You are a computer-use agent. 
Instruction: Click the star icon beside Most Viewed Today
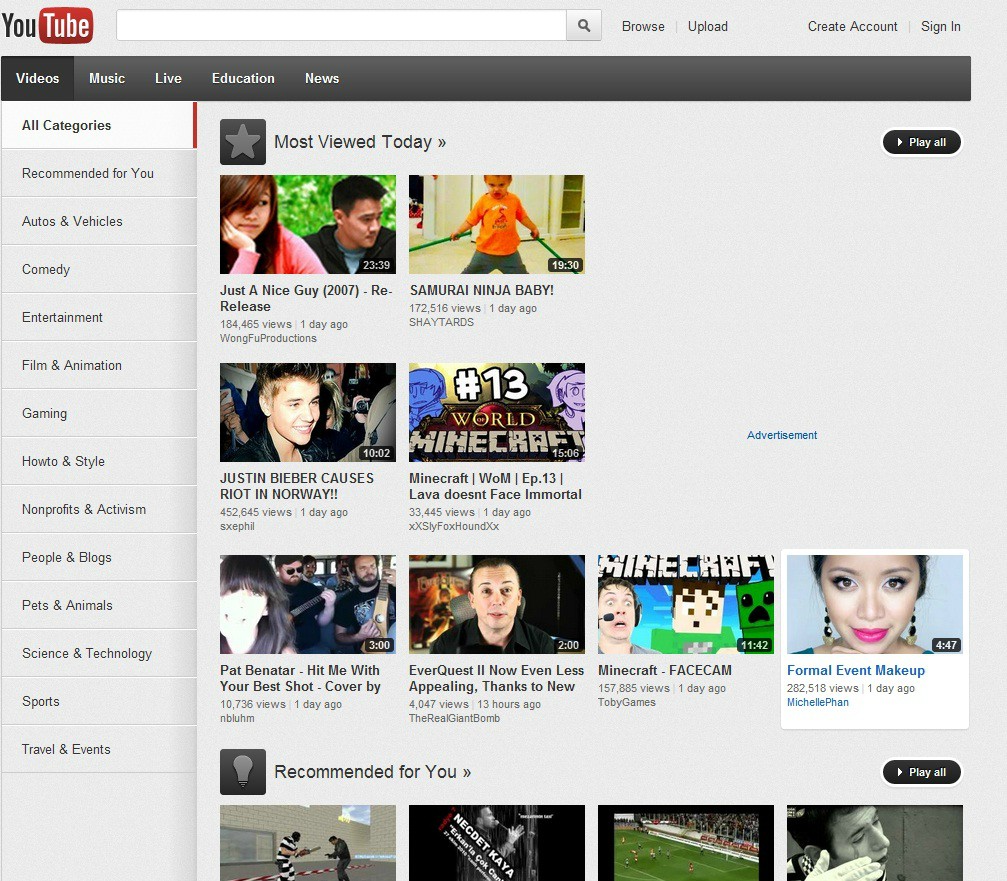[x=243, y=142]
